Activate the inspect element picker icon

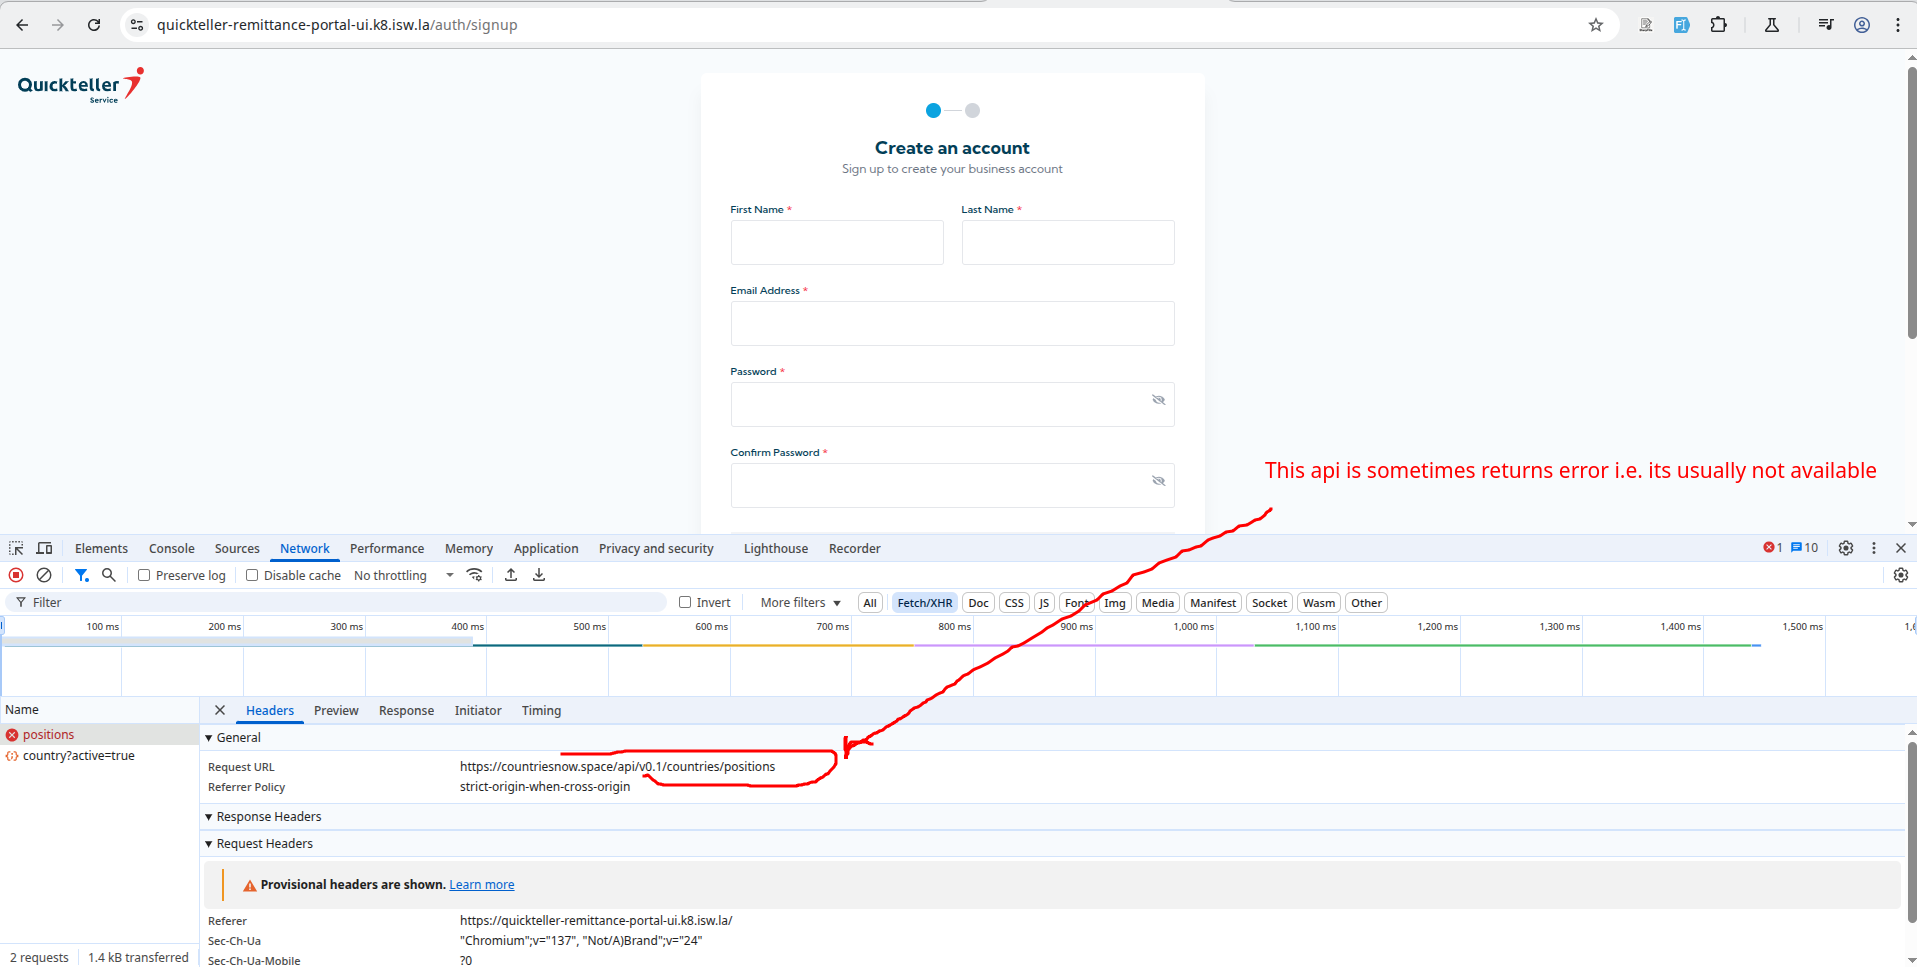click(16, 548)
